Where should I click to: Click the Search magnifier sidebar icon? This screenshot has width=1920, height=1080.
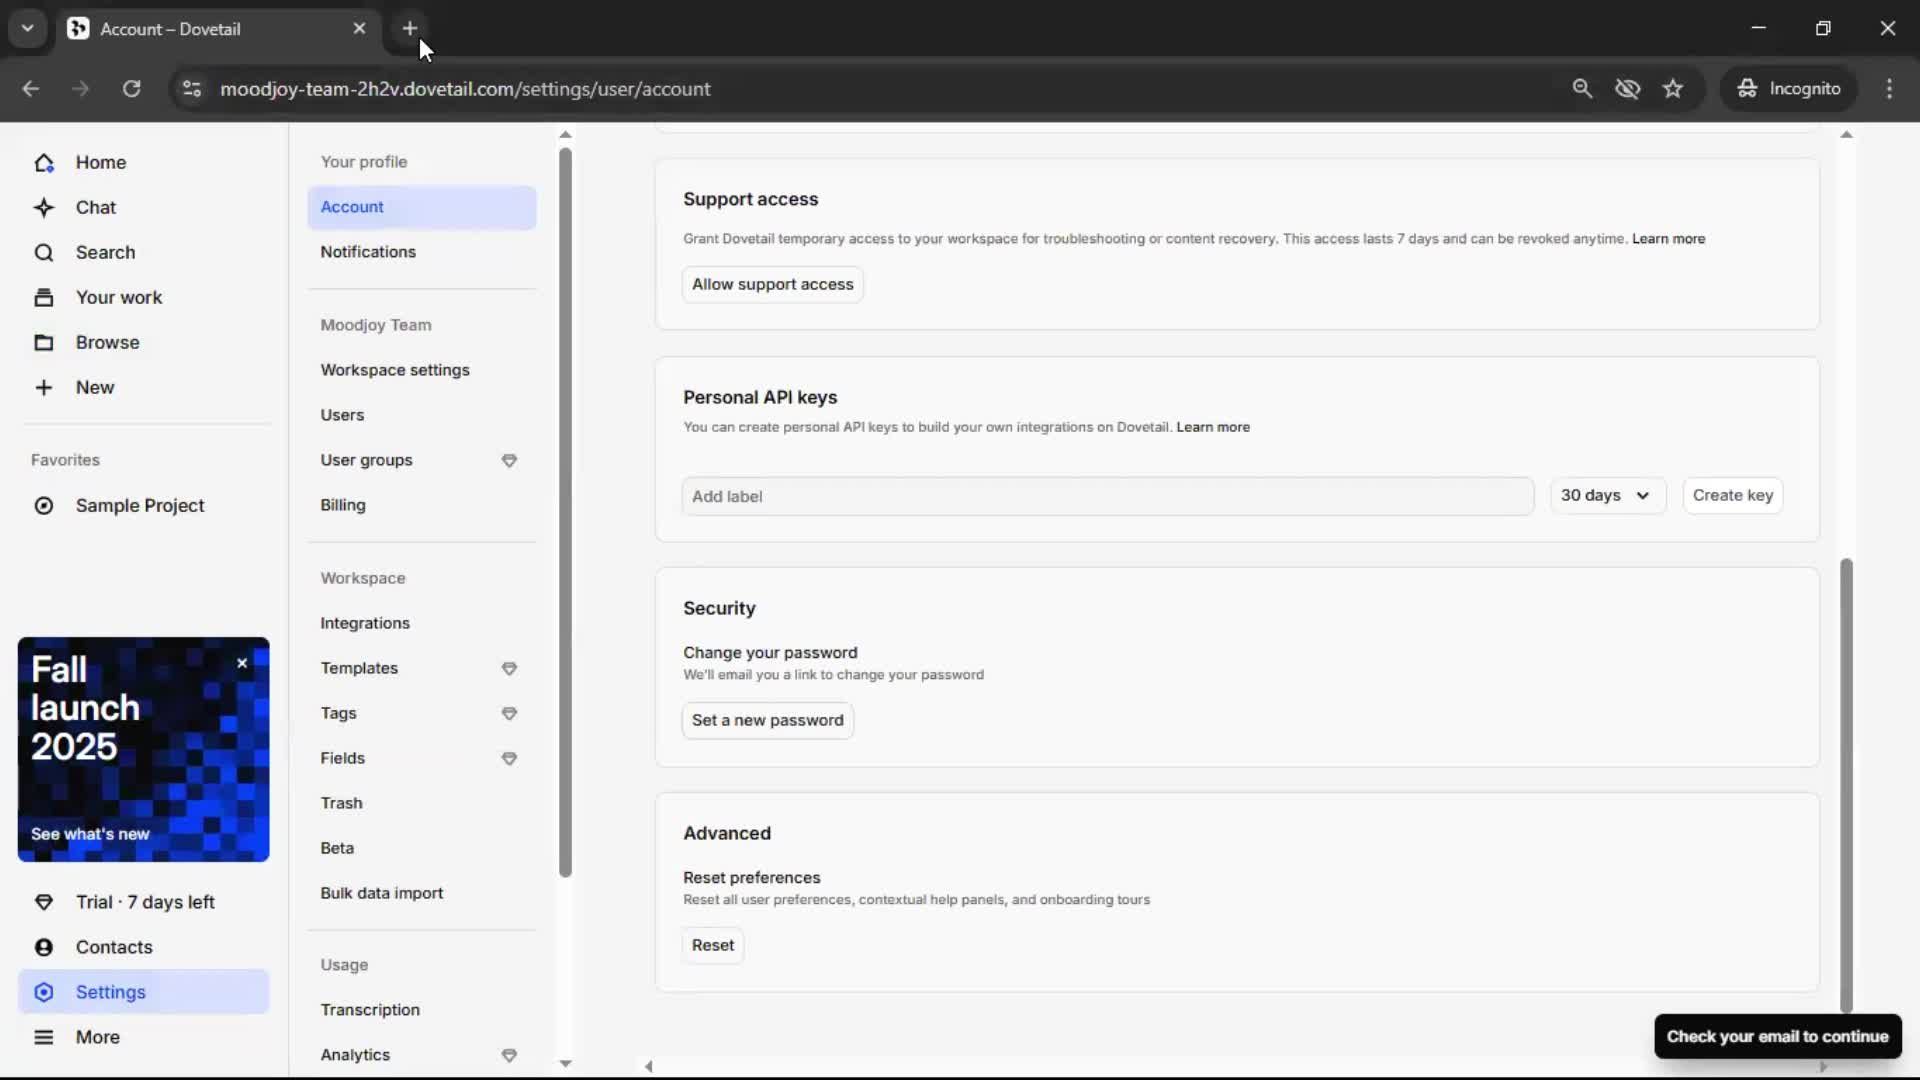click(x=44, y=252)
